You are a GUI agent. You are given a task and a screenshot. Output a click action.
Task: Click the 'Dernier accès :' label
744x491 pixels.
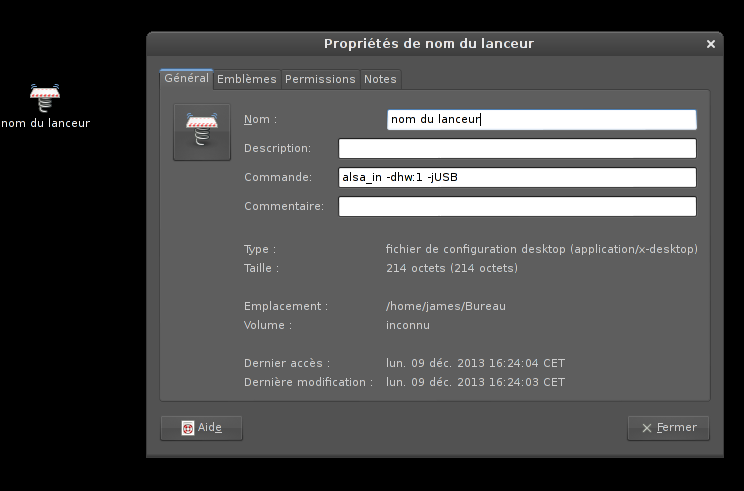tap(287, 363)
